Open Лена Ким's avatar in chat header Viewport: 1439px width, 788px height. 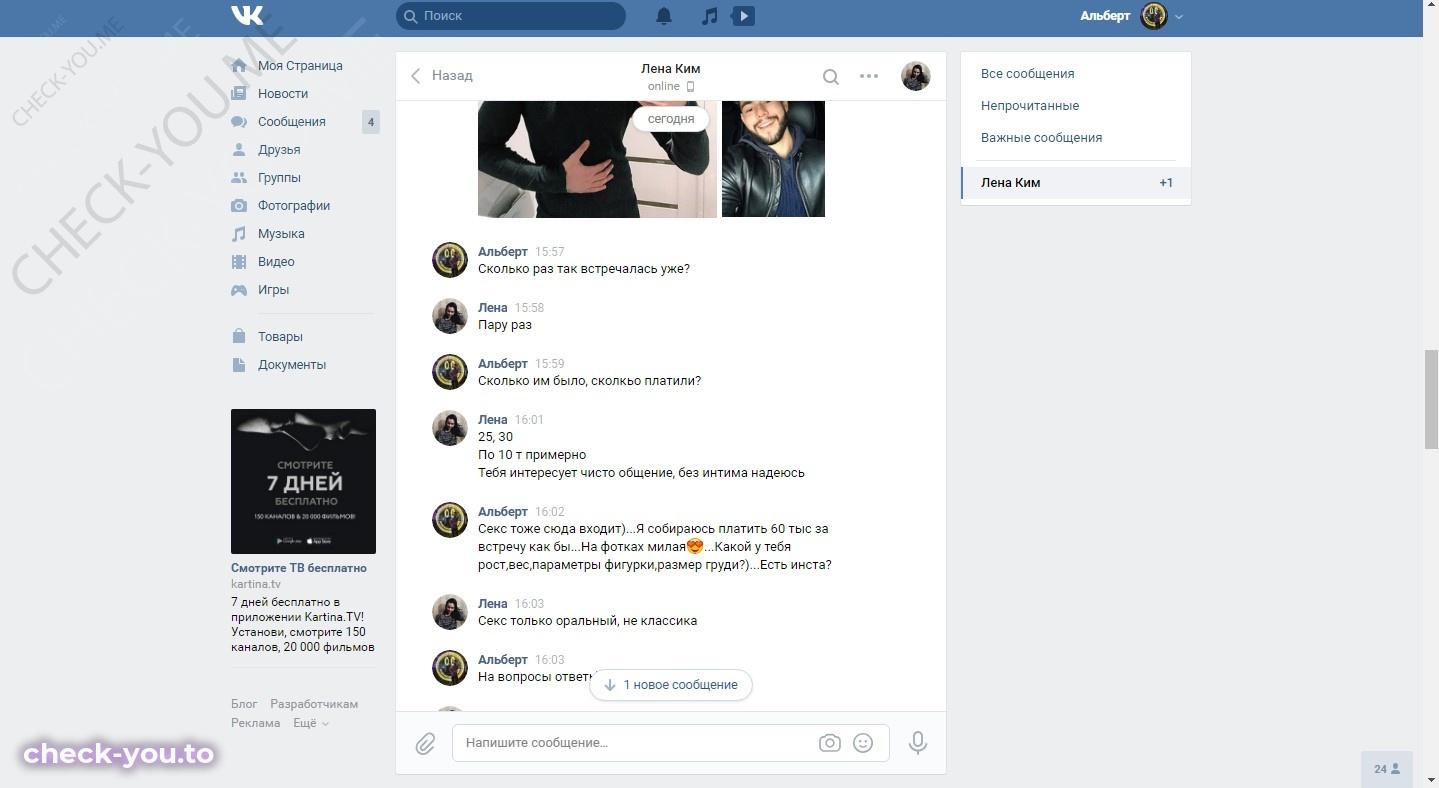[916, 76]
